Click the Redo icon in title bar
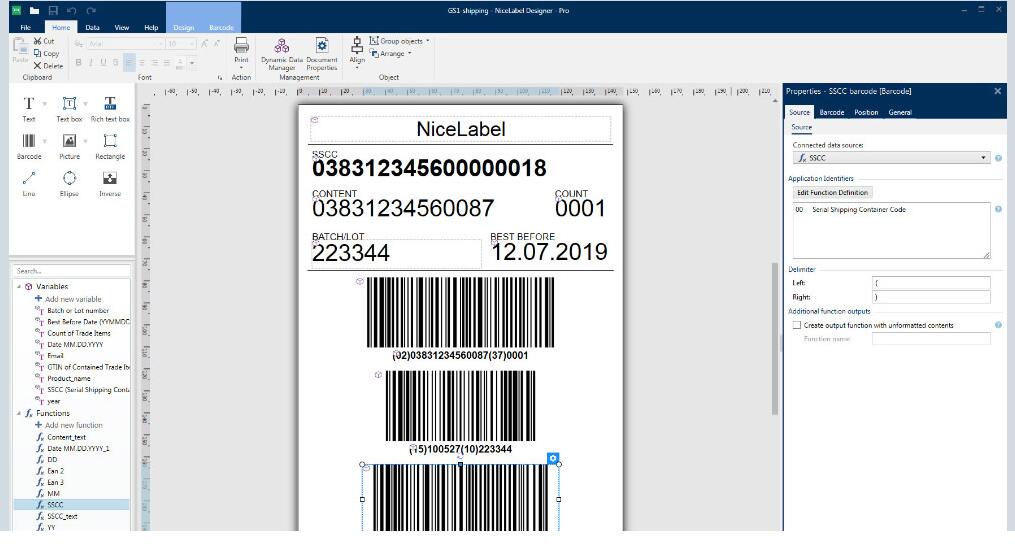 tap(91, 10)
